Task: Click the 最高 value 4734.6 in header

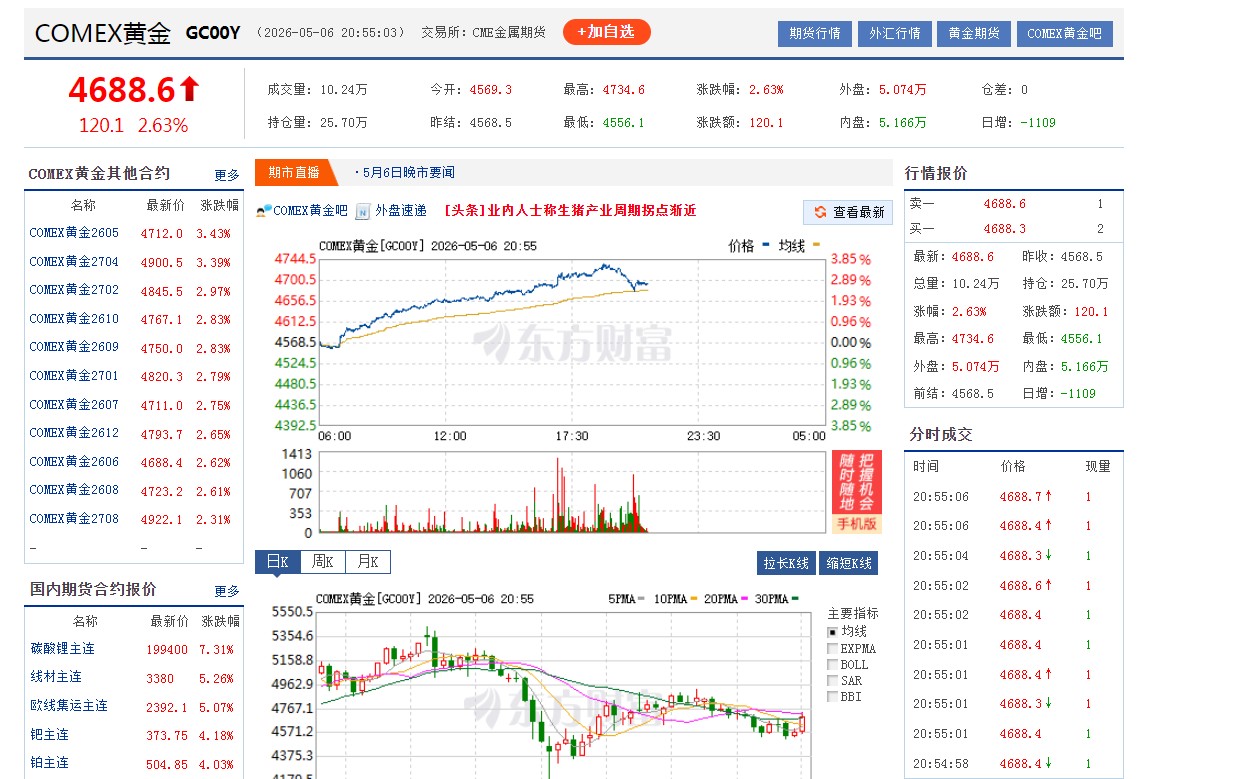Action: pos(624,90)
